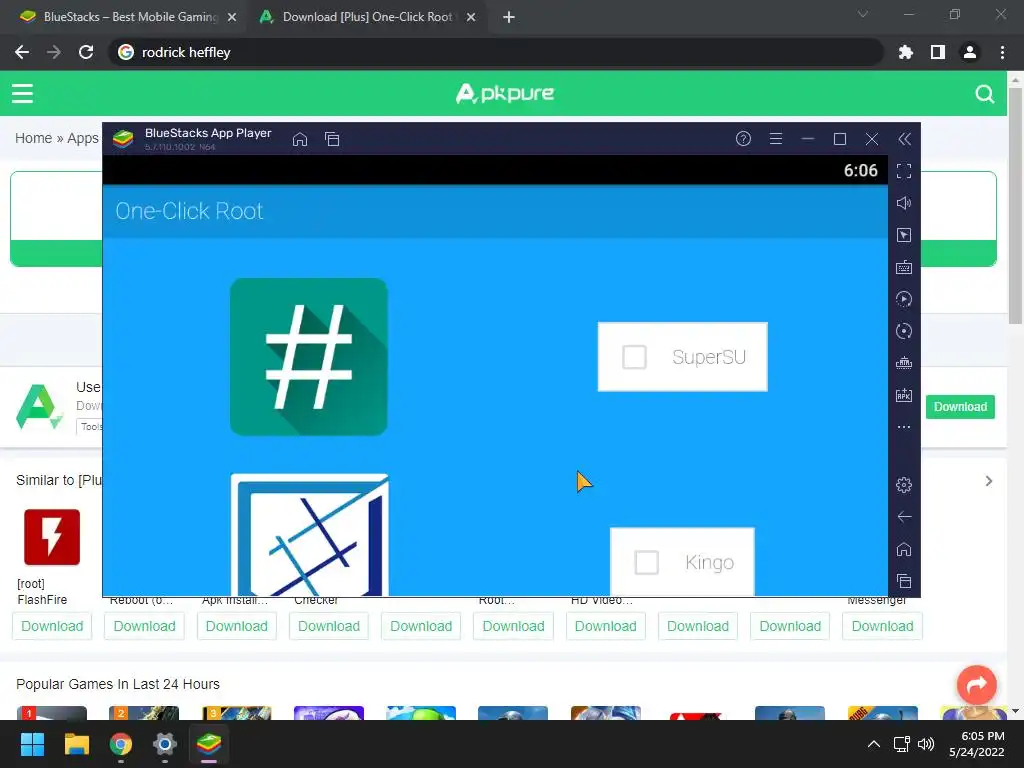Click the APKPure search magnifier icon
Screen dimensions: 1024x768
(985, 94)
